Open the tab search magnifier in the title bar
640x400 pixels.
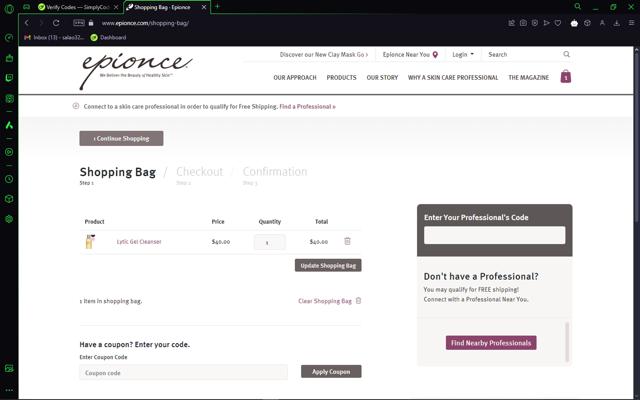click(x=578, y=7)
